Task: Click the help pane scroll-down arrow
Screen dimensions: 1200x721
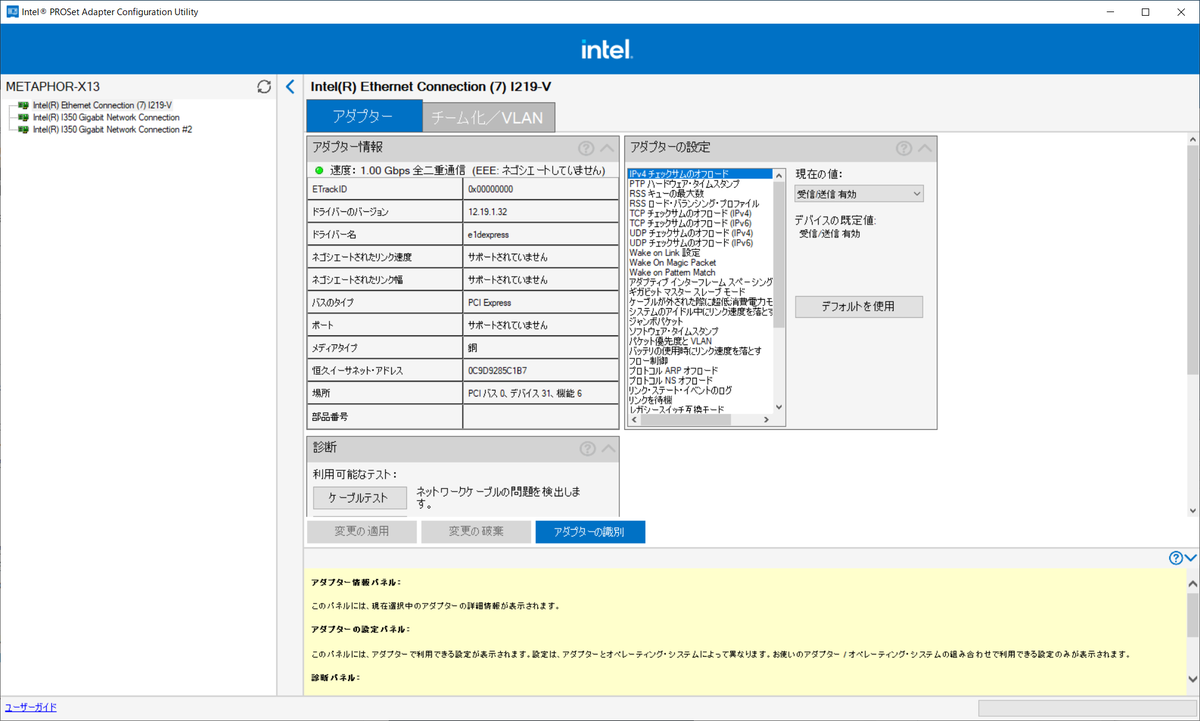Action: pos(1193,680)
